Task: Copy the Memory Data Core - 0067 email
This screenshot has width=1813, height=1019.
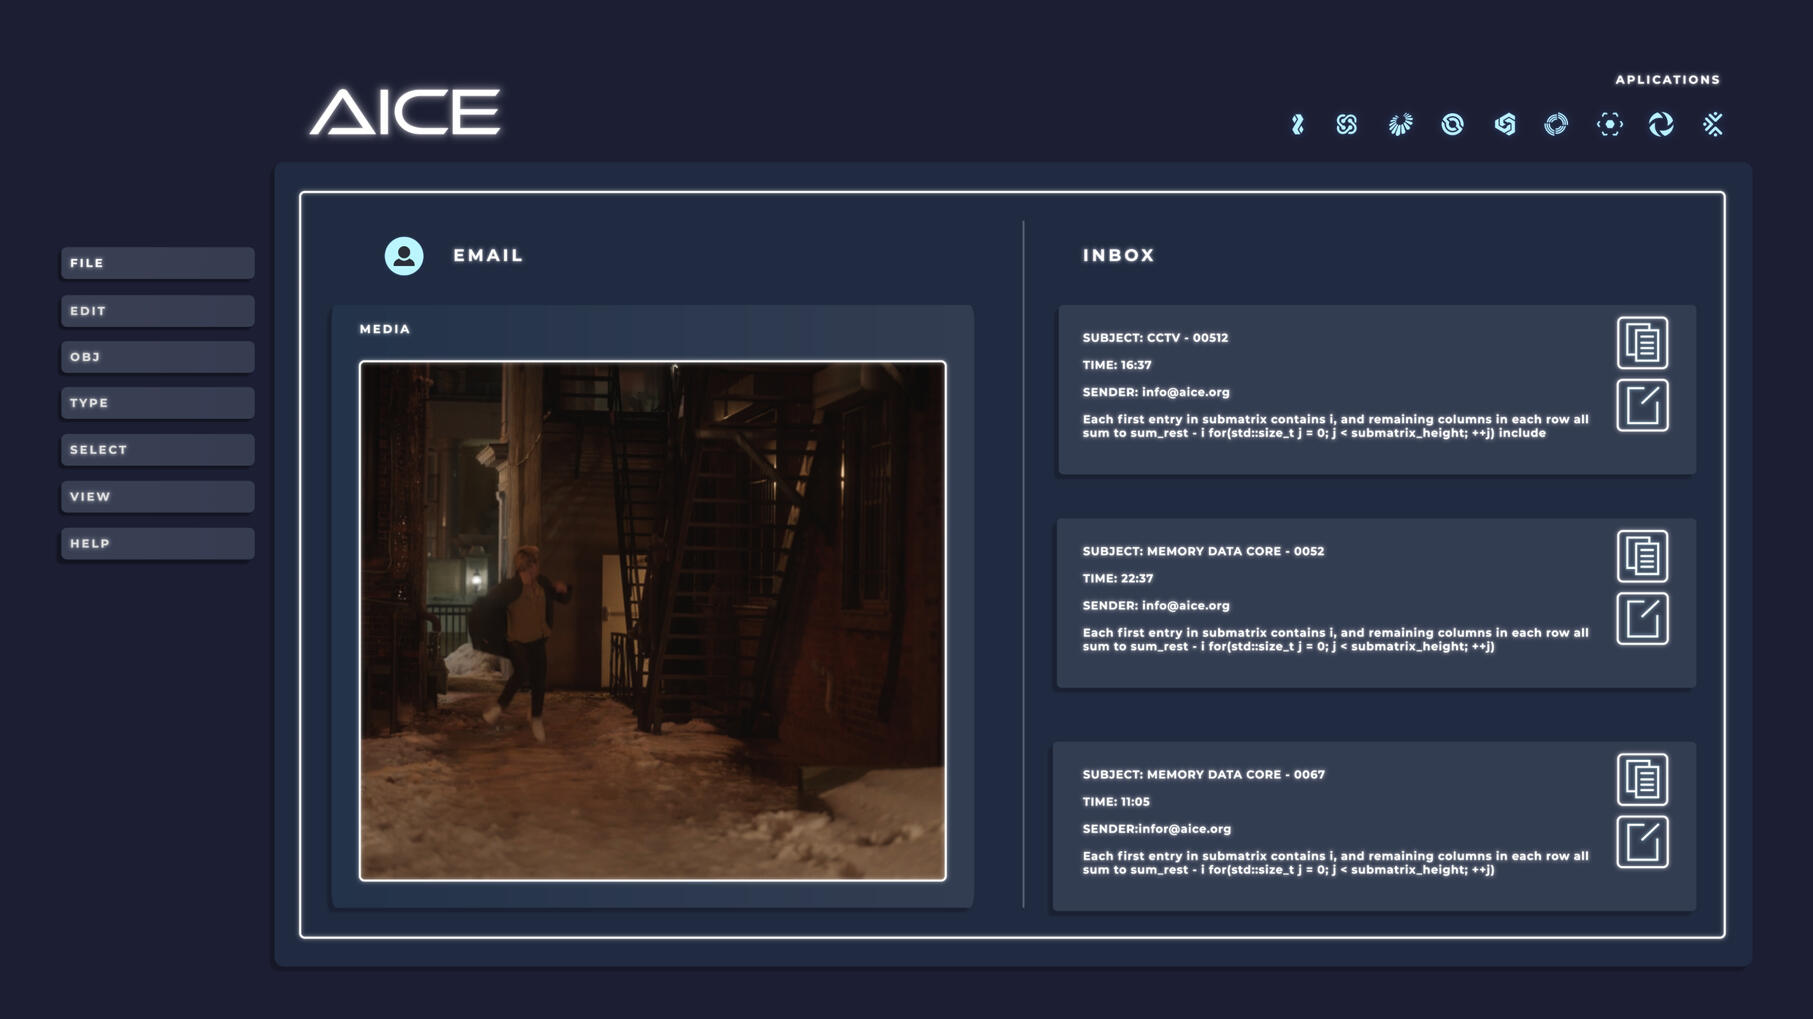Action: tap(1642, 781)
